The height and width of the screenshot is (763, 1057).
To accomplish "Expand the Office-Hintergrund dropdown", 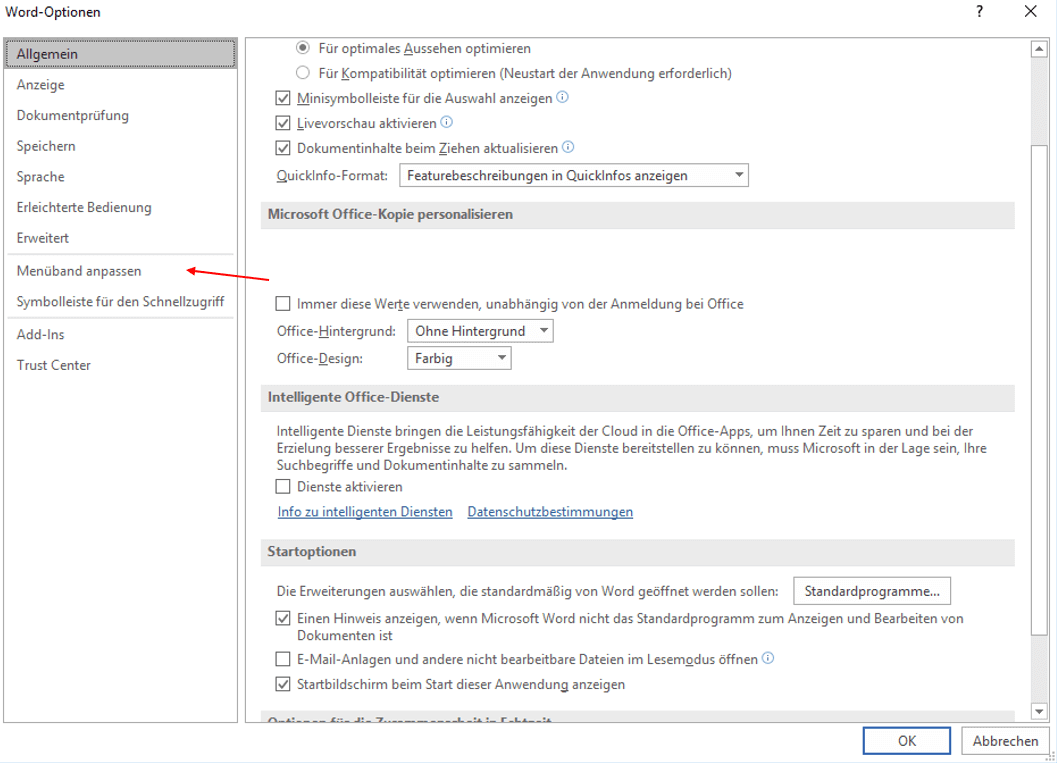I will click(x=479, y=331).
